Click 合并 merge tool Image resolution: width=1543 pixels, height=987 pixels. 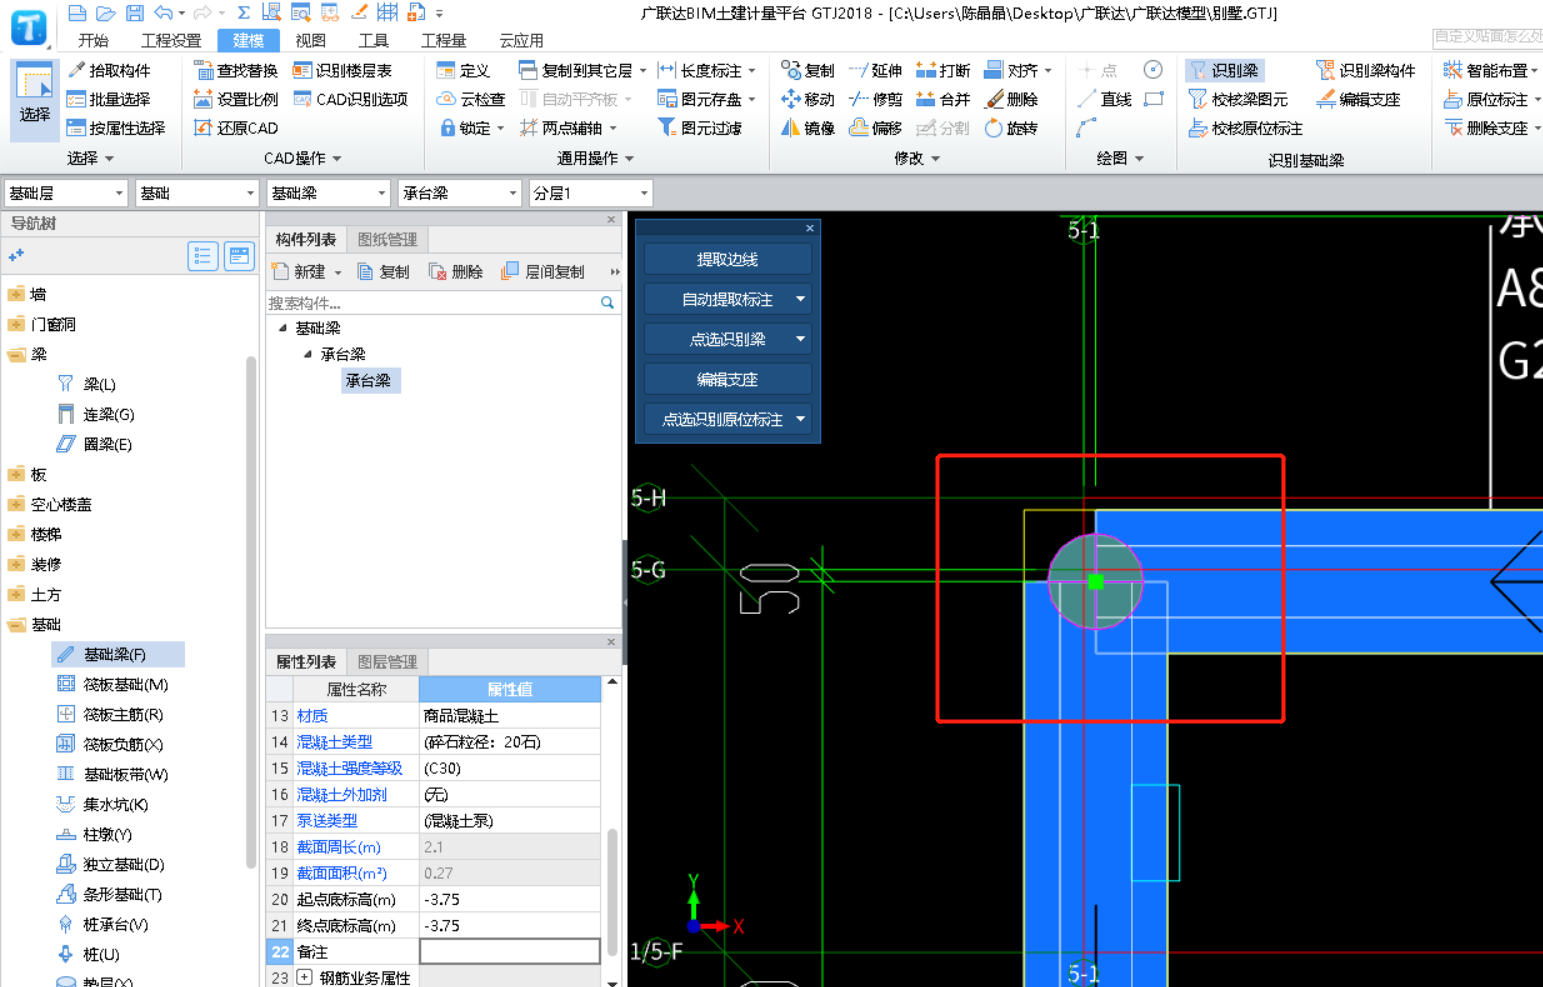pyautogui.click(x=943, y=99)
